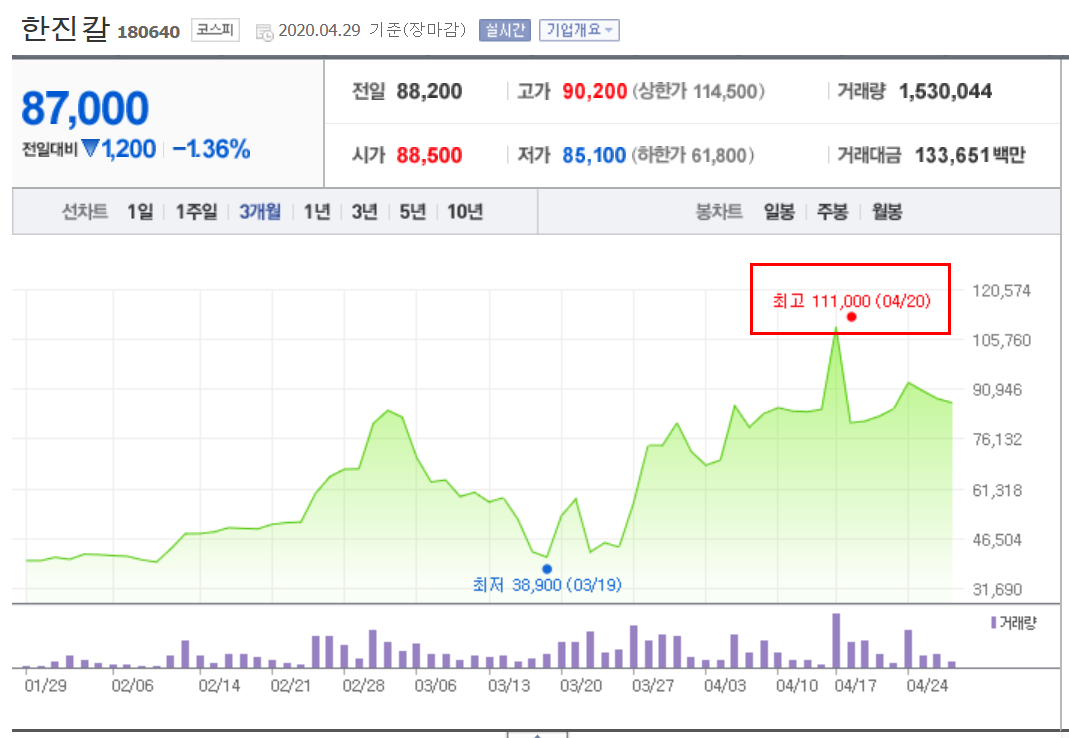
Task: Click the chart icon beside the 2020.04.29 date
Action: pos(263,30)
